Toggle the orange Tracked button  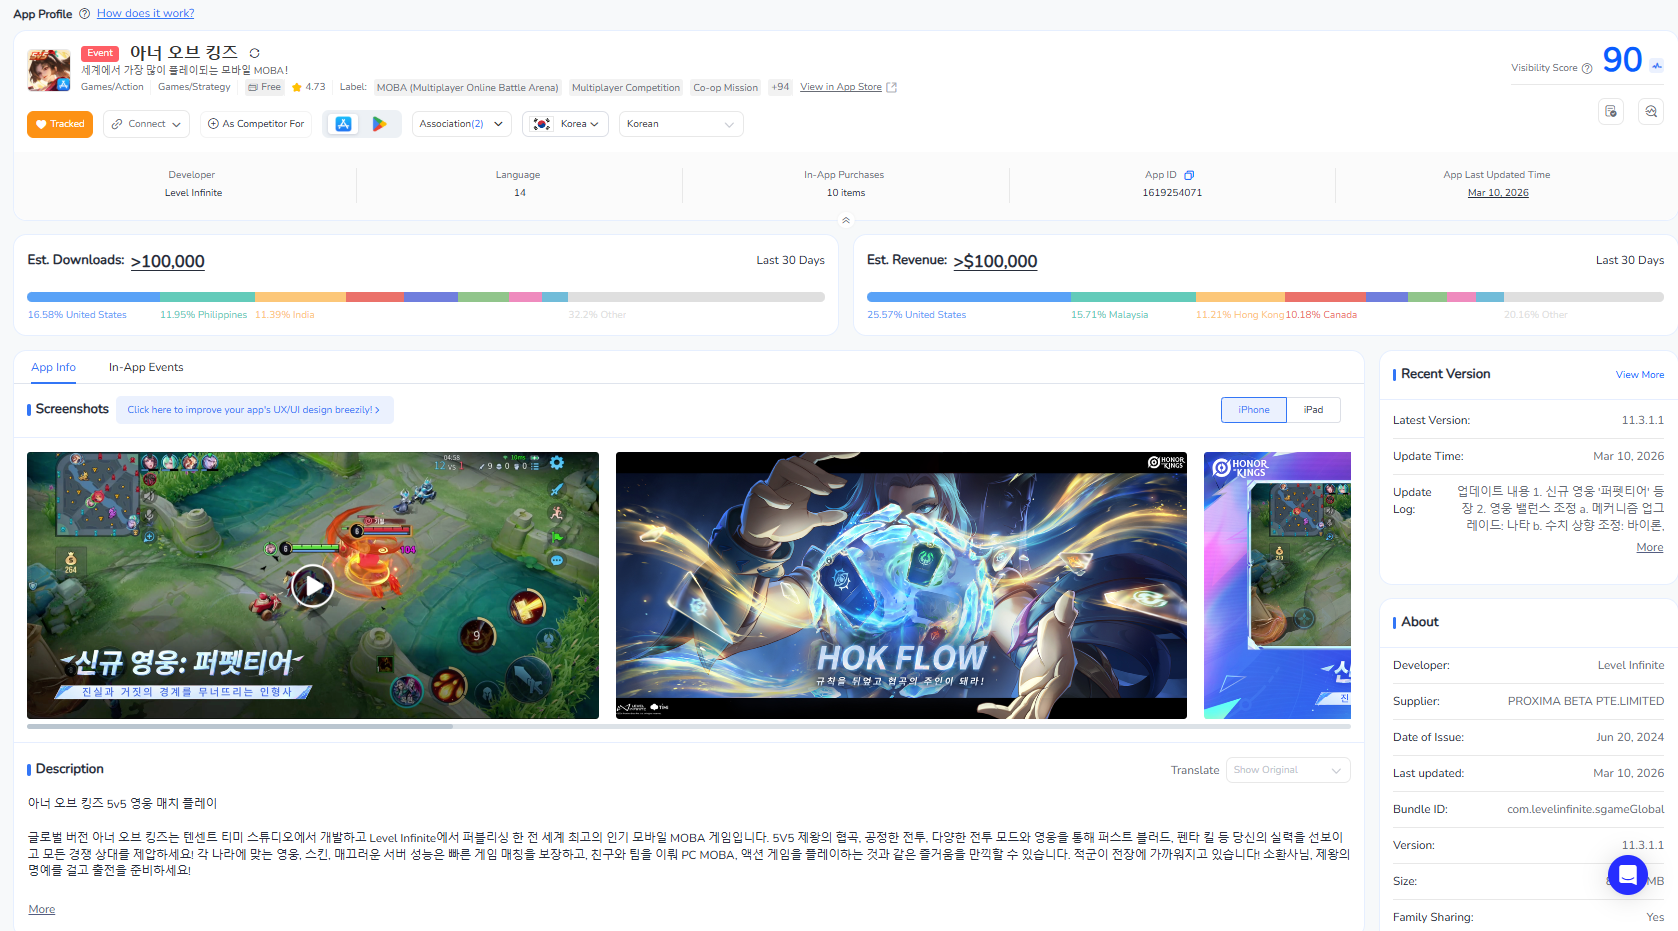tap(60, 124)
